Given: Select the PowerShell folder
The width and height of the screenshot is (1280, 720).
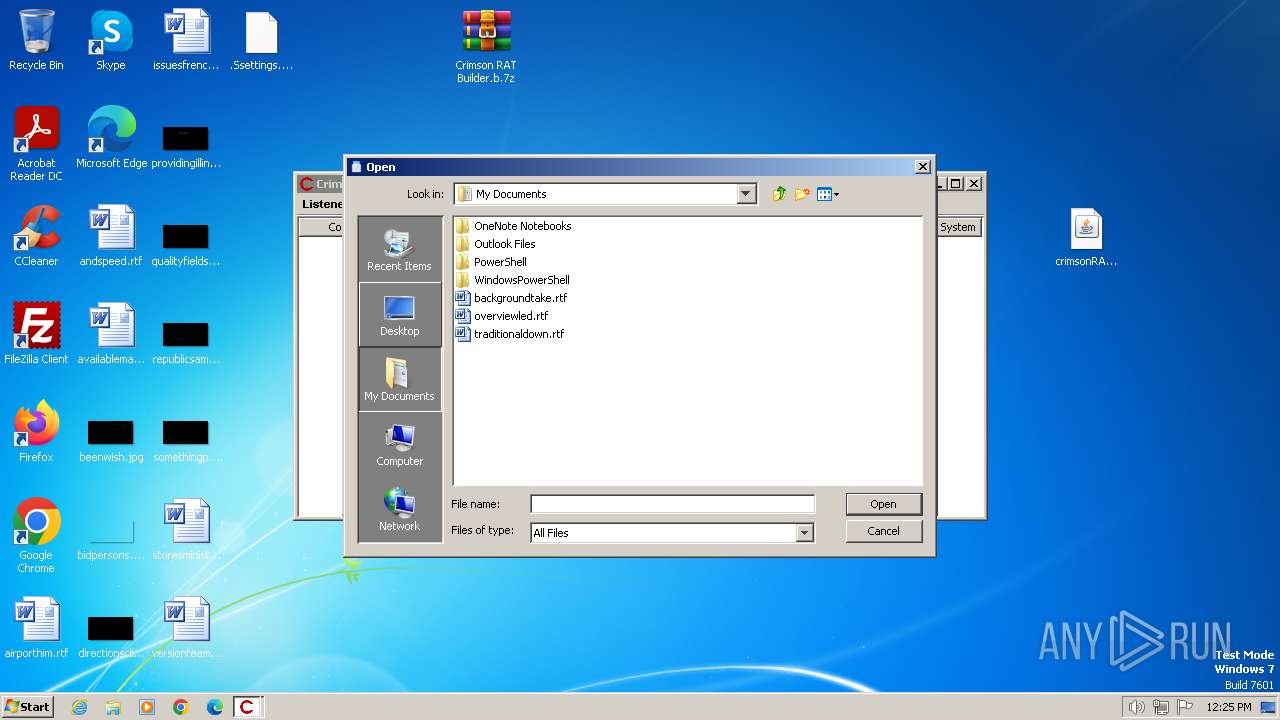Looking at the screenshot, I should [491, 262].
